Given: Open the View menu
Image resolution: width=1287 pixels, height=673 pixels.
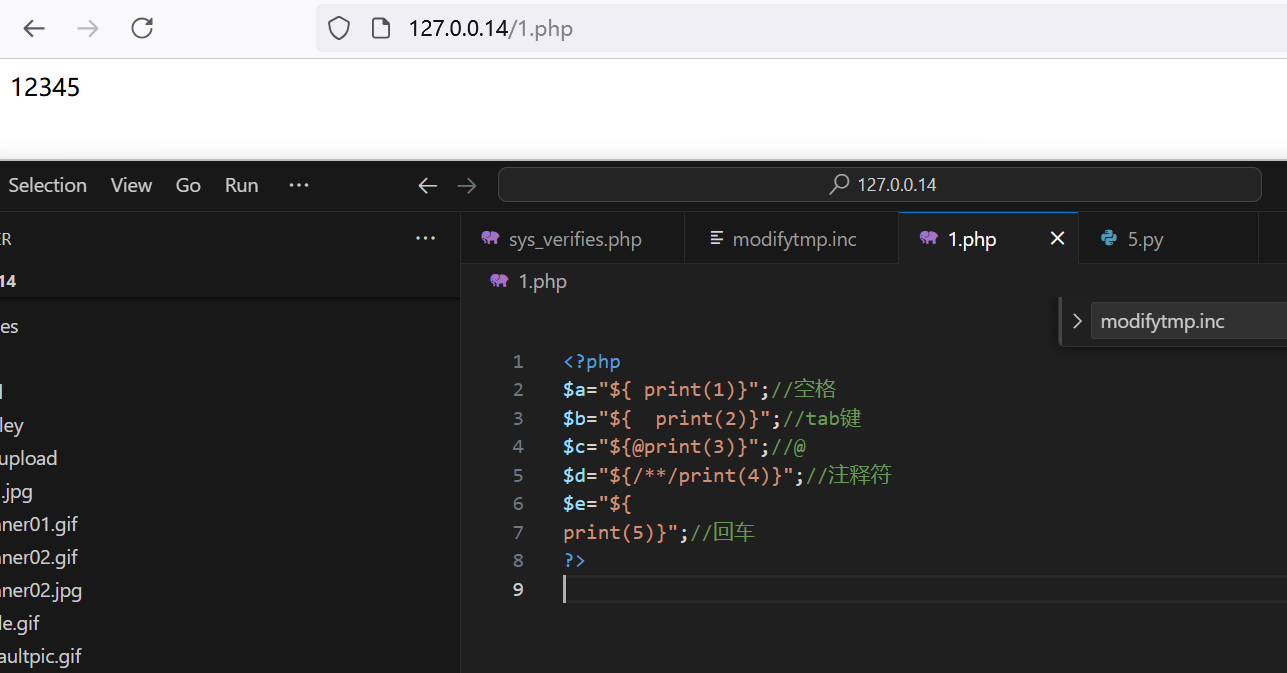Looking at the screenshot, I should [131, 185].
